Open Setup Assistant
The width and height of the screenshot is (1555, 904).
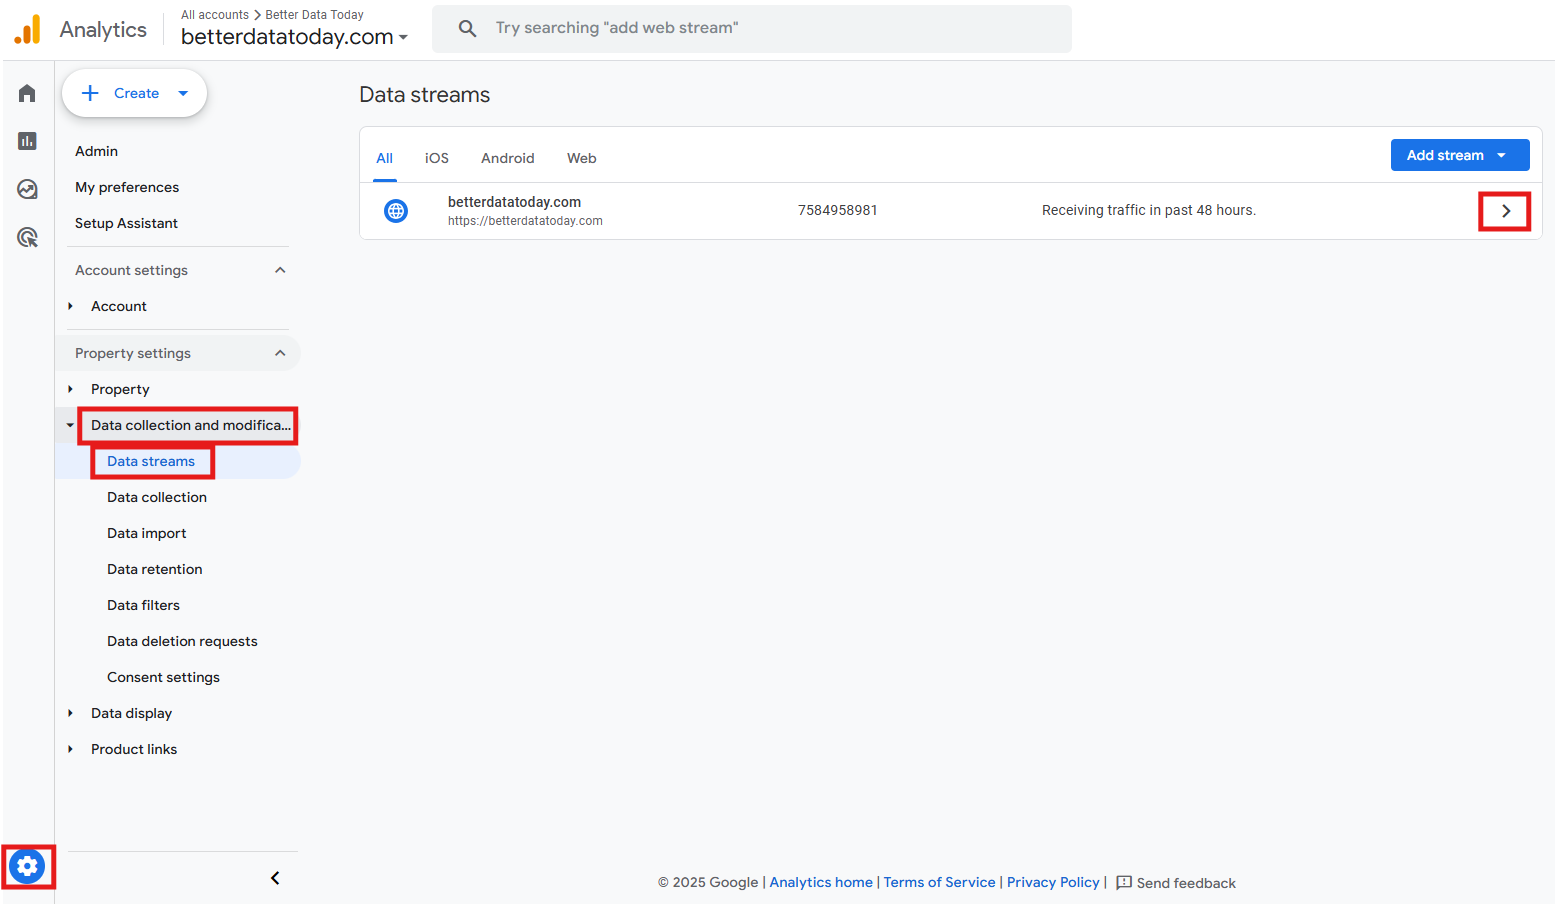click(126, 223)
